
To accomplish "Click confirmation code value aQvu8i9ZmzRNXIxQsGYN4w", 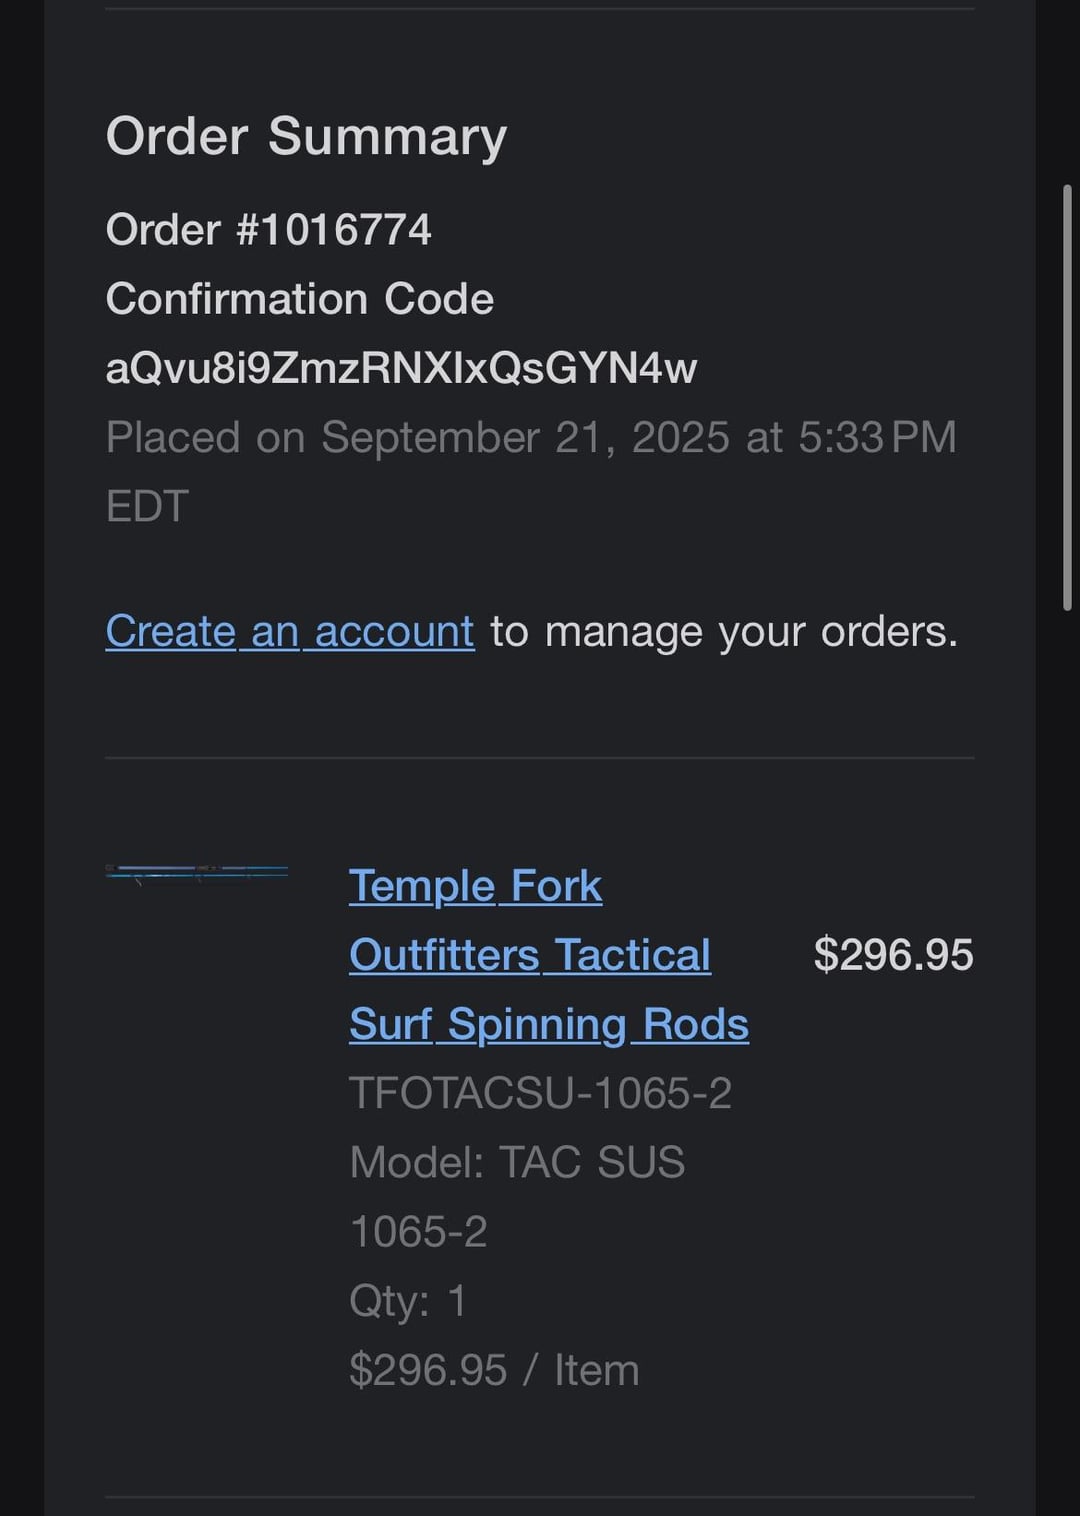I will (401, 368).
